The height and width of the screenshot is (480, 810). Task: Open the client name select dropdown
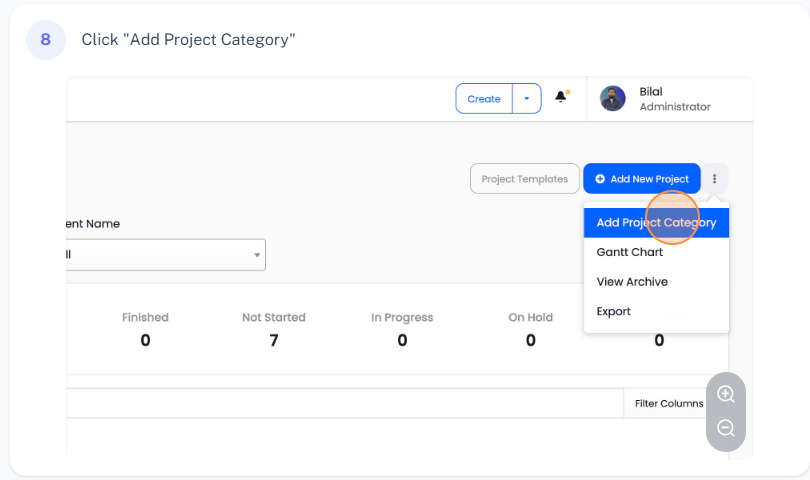pos(165,255)
